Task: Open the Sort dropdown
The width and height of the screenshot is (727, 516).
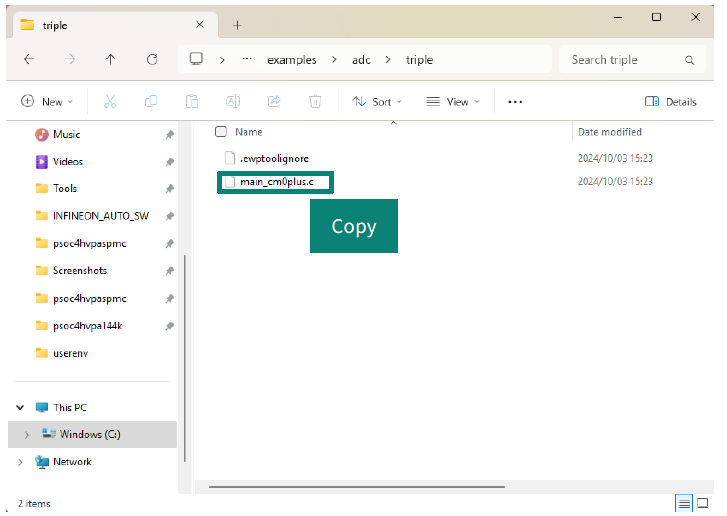Action: coord(376,102)
